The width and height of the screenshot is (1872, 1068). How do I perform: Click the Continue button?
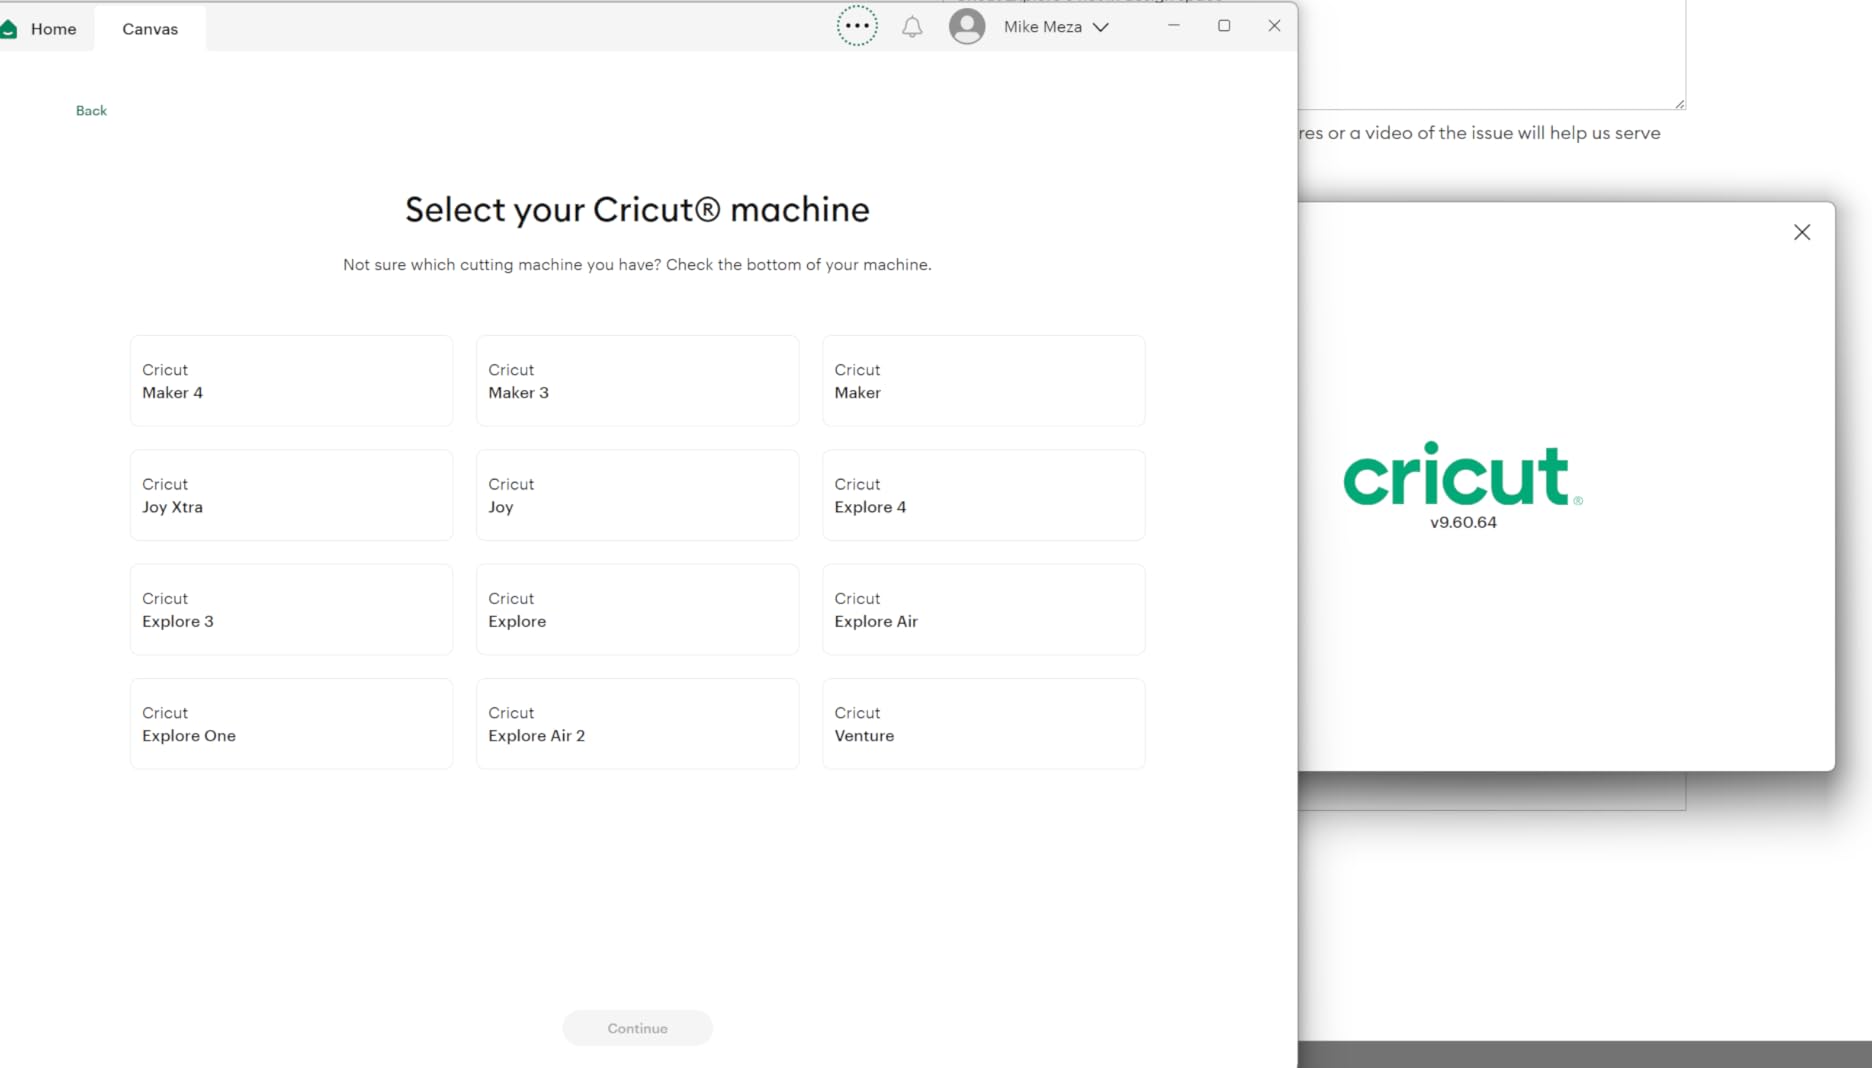(x=637, y=1028)
